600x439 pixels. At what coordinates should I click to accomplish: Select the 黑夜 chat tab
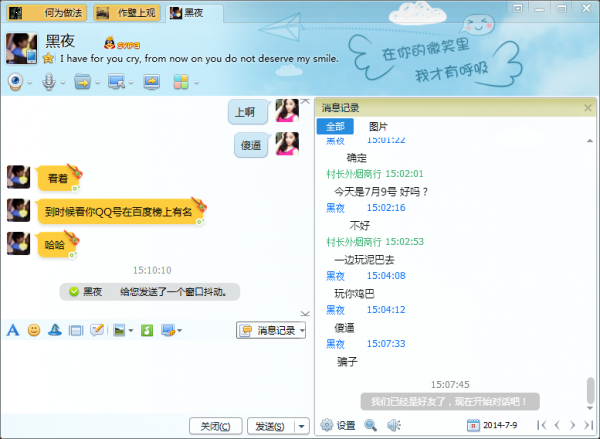[195, 13]
